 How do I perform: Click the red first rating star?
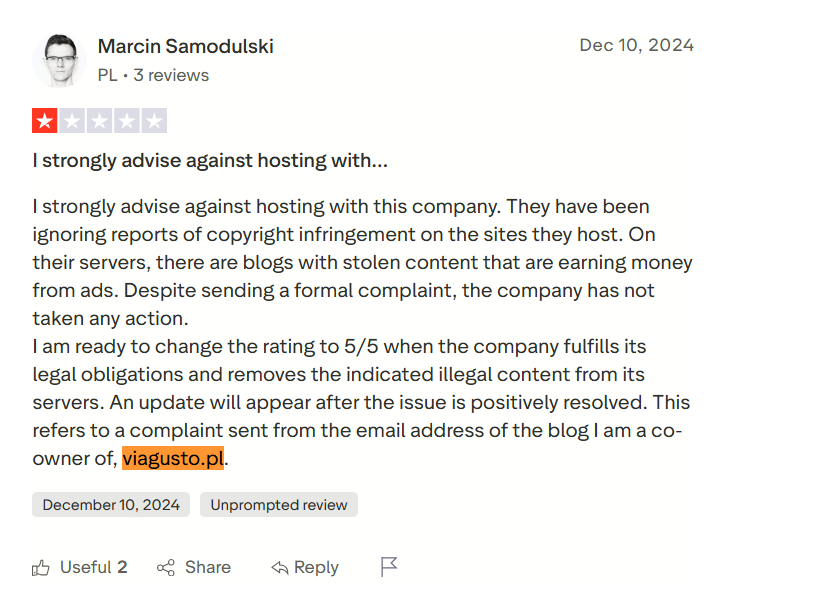click(45, 121)
